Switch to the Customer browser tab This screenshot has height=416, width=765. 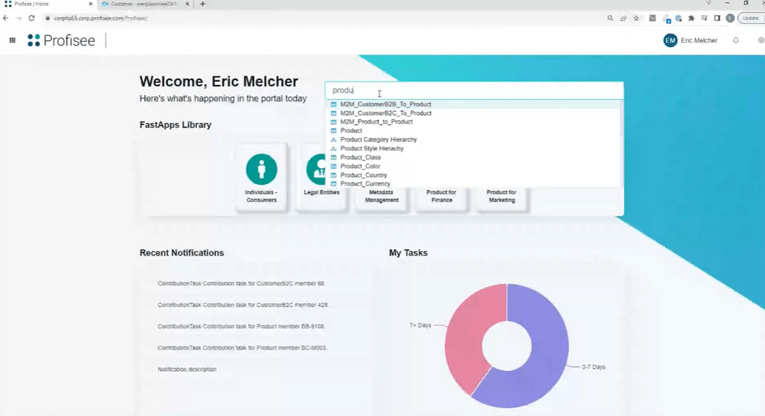[143, 4]
